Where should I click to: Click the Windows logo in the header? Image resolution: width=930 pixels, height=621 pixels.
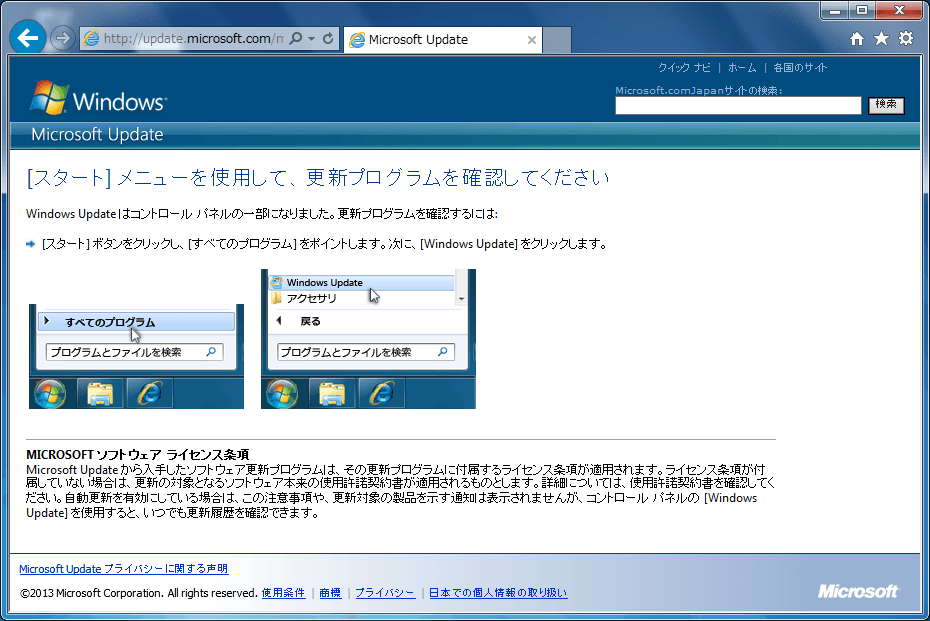(x=98, y=98)
